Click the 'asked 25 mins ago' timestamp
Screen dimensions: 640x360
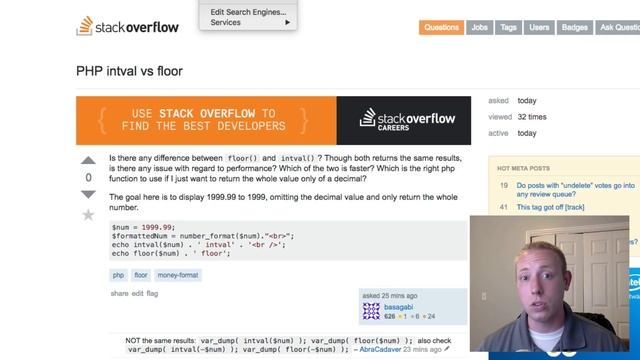pyautogui.click(x=390, y=296)
